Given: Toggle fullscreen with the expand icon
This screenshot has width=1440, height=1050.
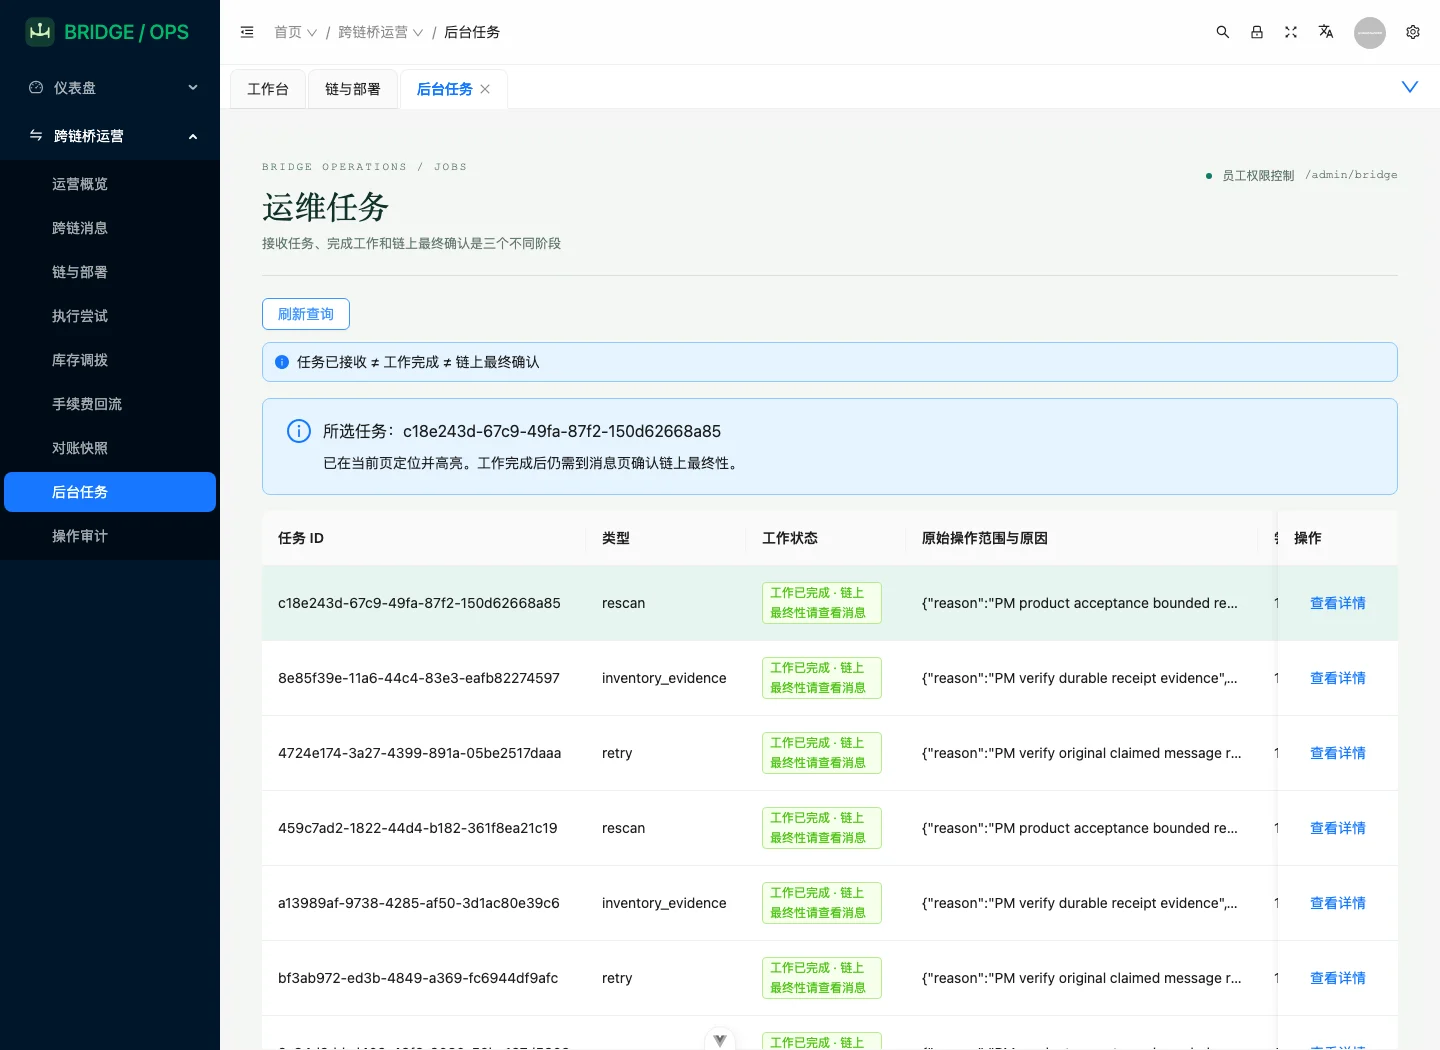Looking at the screenshot, I should (x=1291, y=32).
